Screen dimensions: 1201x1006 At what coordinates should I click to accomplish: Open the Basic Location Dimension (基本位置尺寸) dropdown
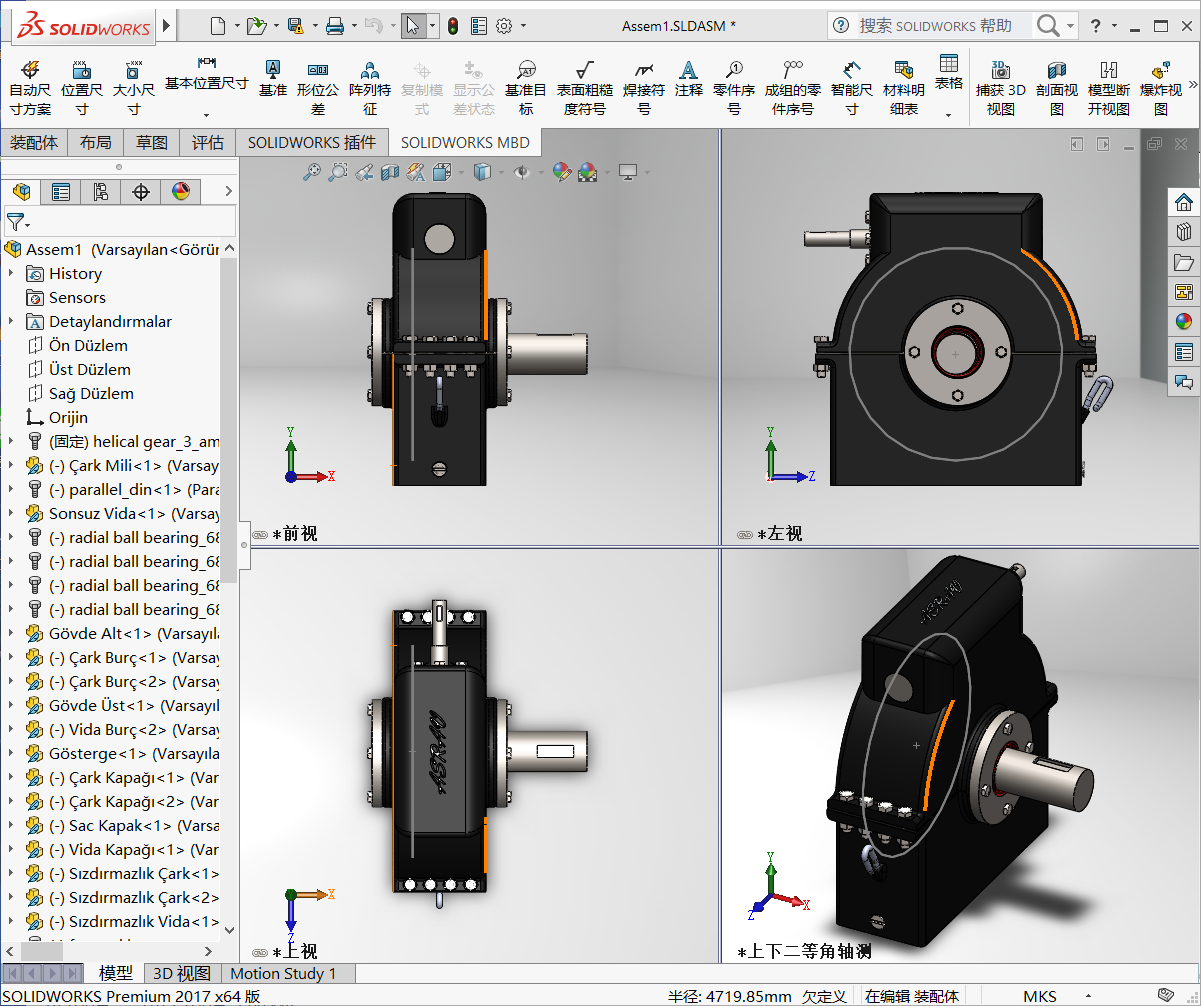tap(206, 115)
